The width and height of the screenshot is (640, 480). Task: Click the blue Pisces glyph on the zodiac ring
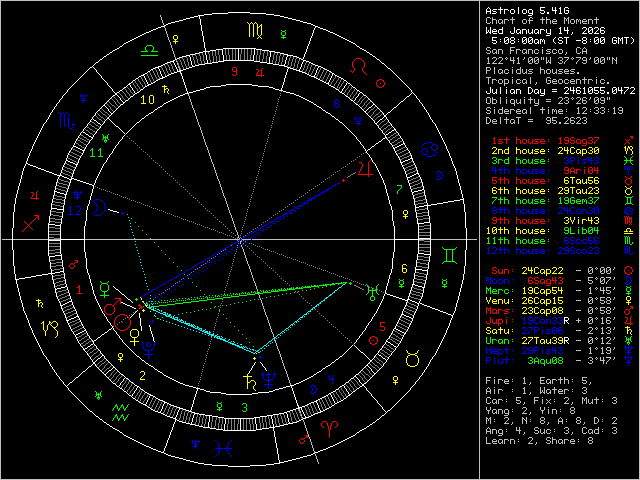(224, 448)
